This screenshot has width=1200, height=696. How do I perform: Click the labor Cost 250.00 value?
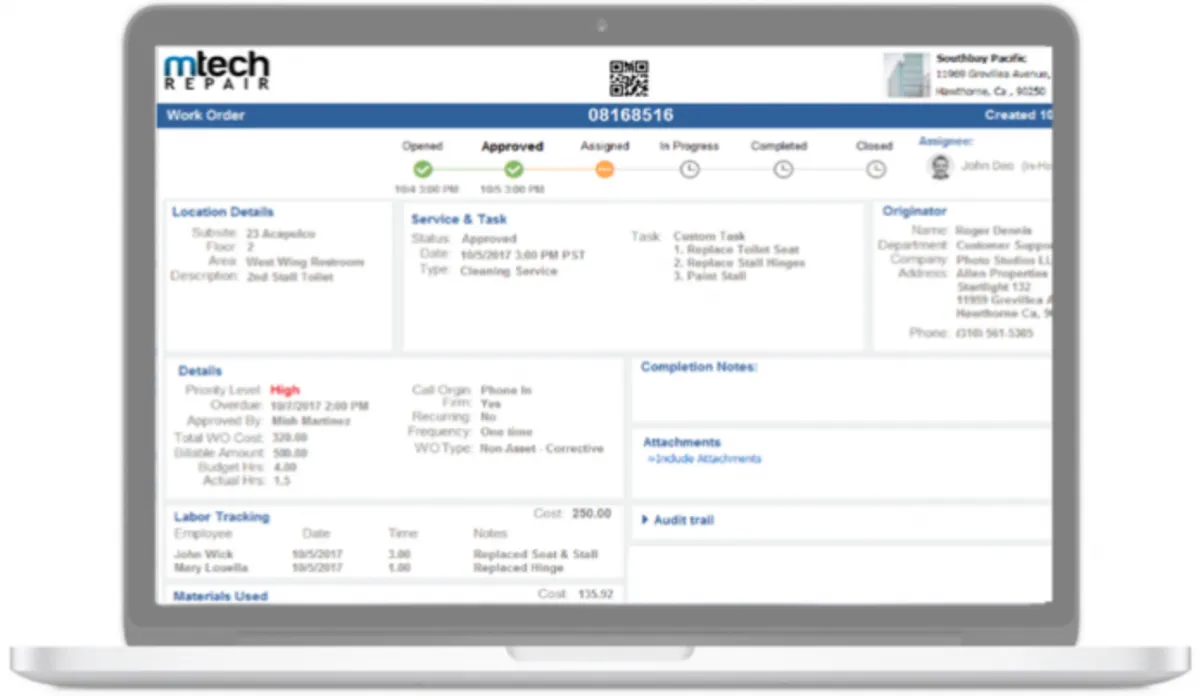(591, 514)
